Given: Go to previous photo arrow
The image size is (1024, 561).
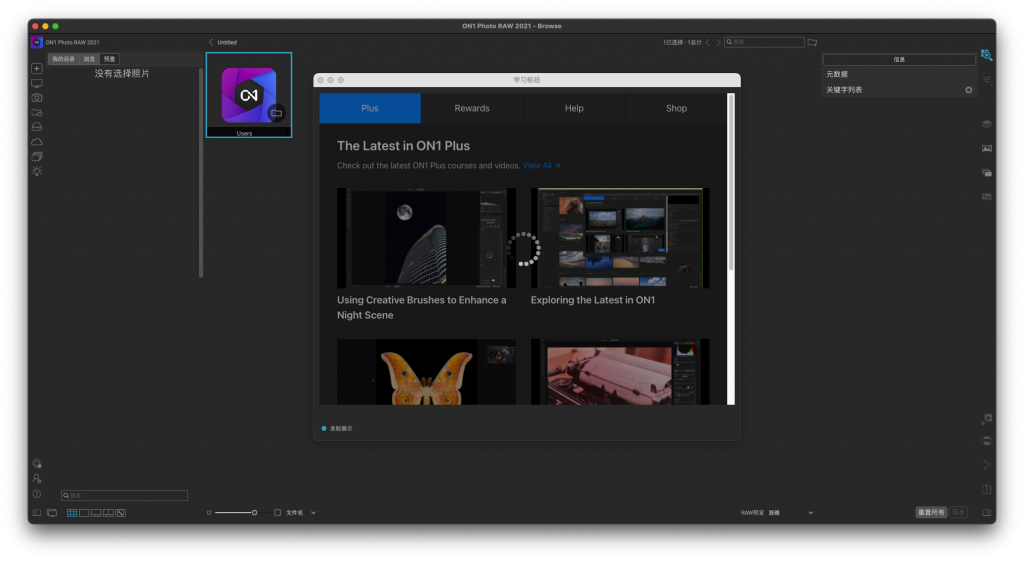Looking at the screenshot, I should click(707, 42).
